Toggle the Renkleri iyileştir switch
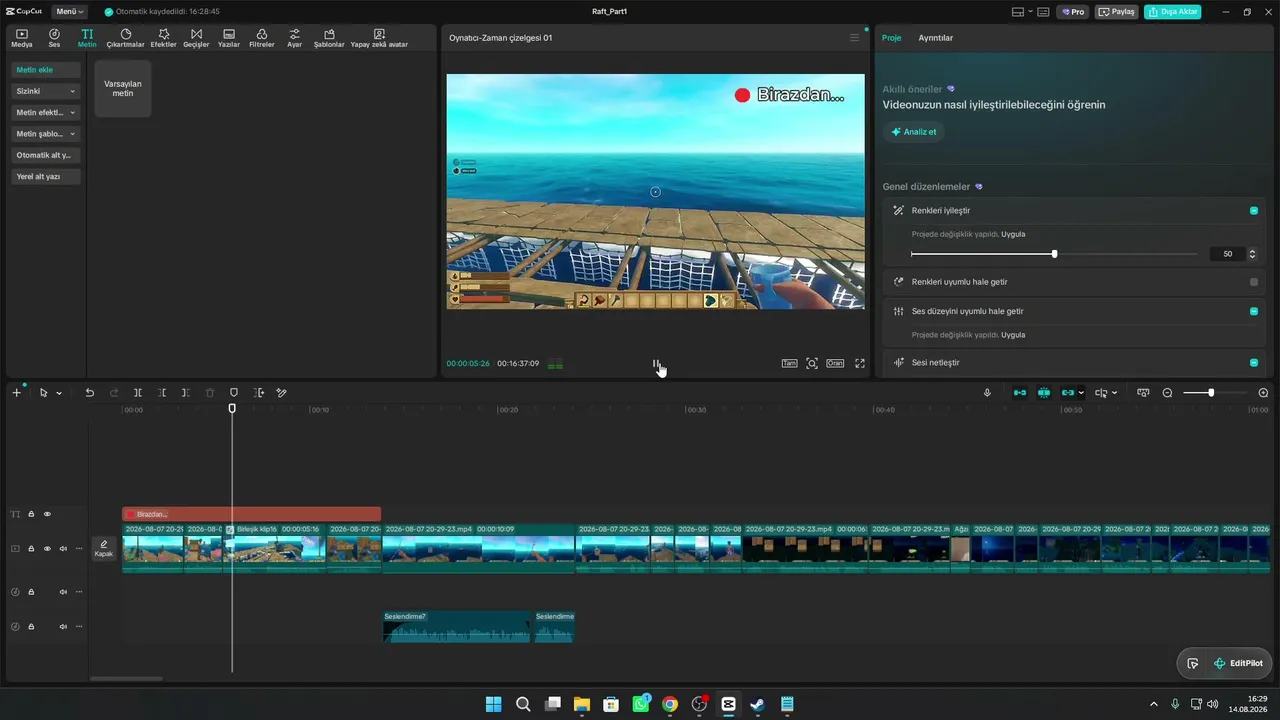Screen dimensions: 1280x720 point(1254,211)
